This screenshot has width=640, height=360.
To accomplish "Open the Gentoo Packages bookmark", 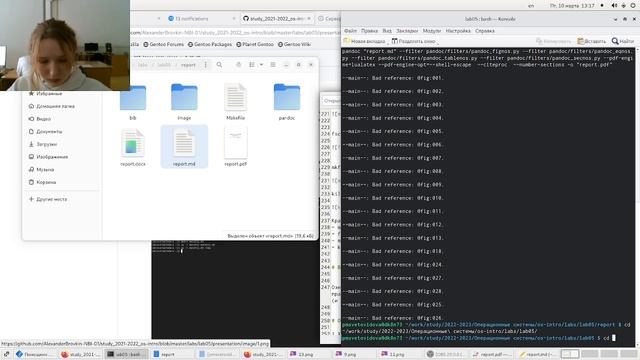I will coord(209,44).
